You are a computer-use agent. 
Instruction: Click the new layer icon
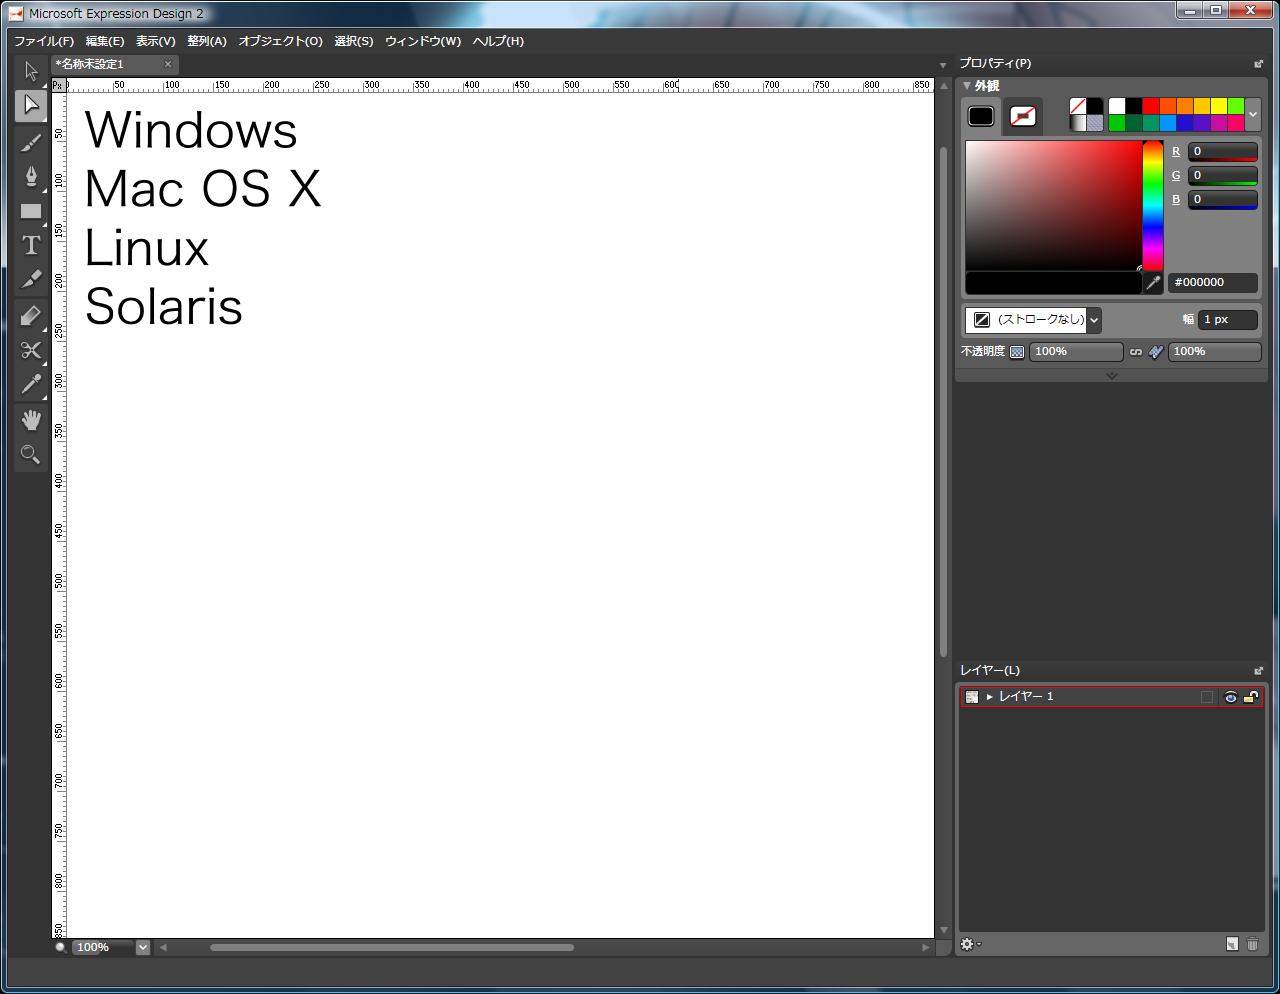(1232, 944)
